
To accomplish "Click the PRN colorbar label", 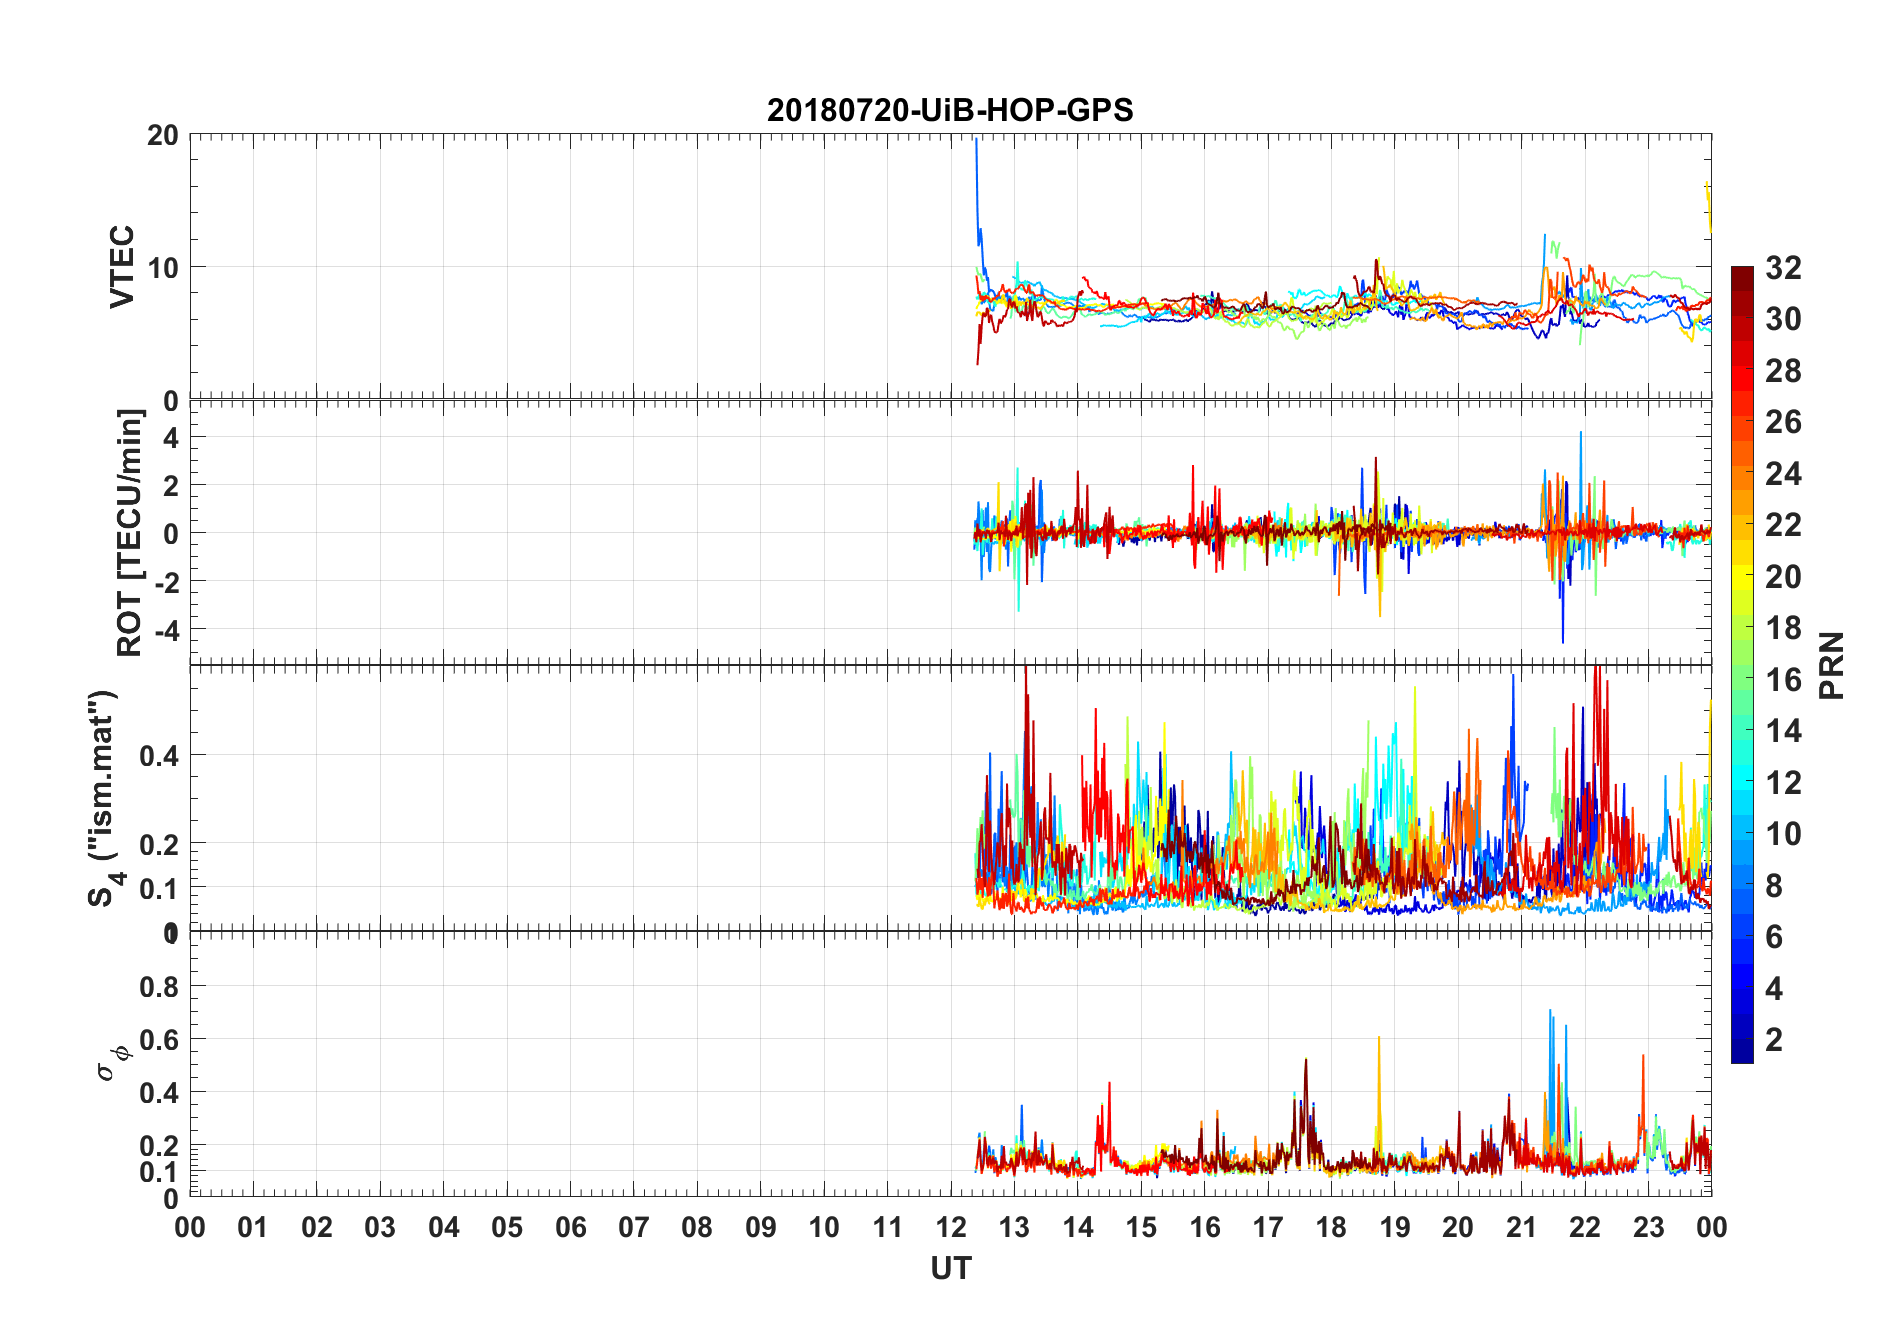I will 1831,665.
